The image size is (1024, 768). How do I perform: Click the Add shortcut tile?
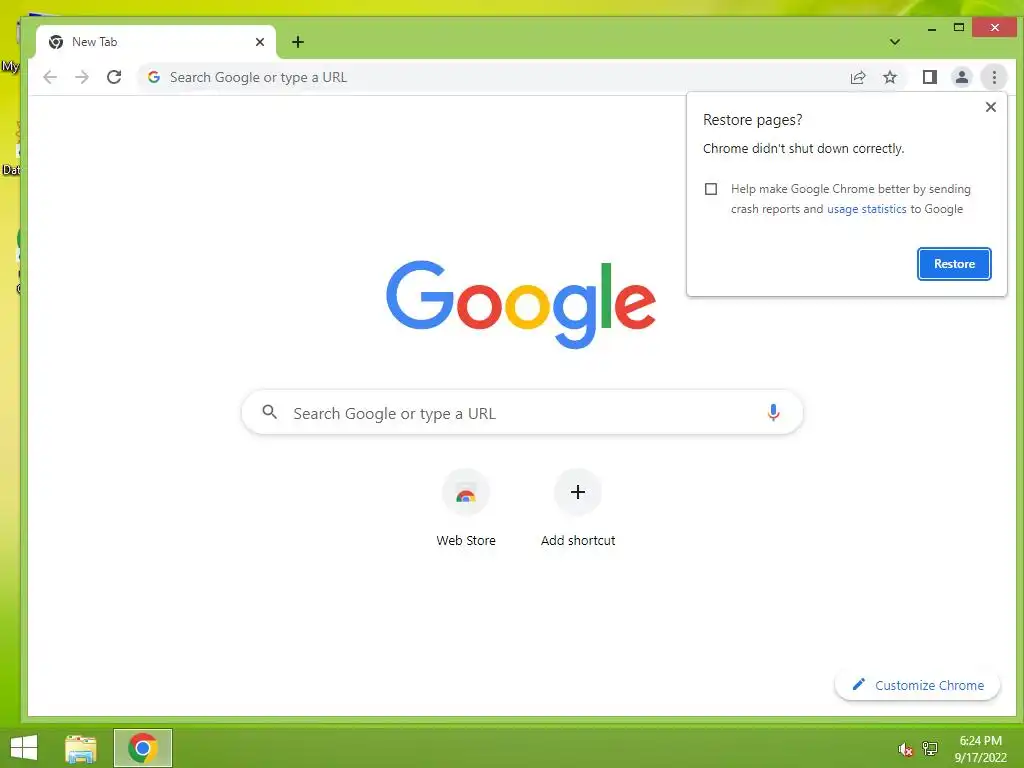578,509
